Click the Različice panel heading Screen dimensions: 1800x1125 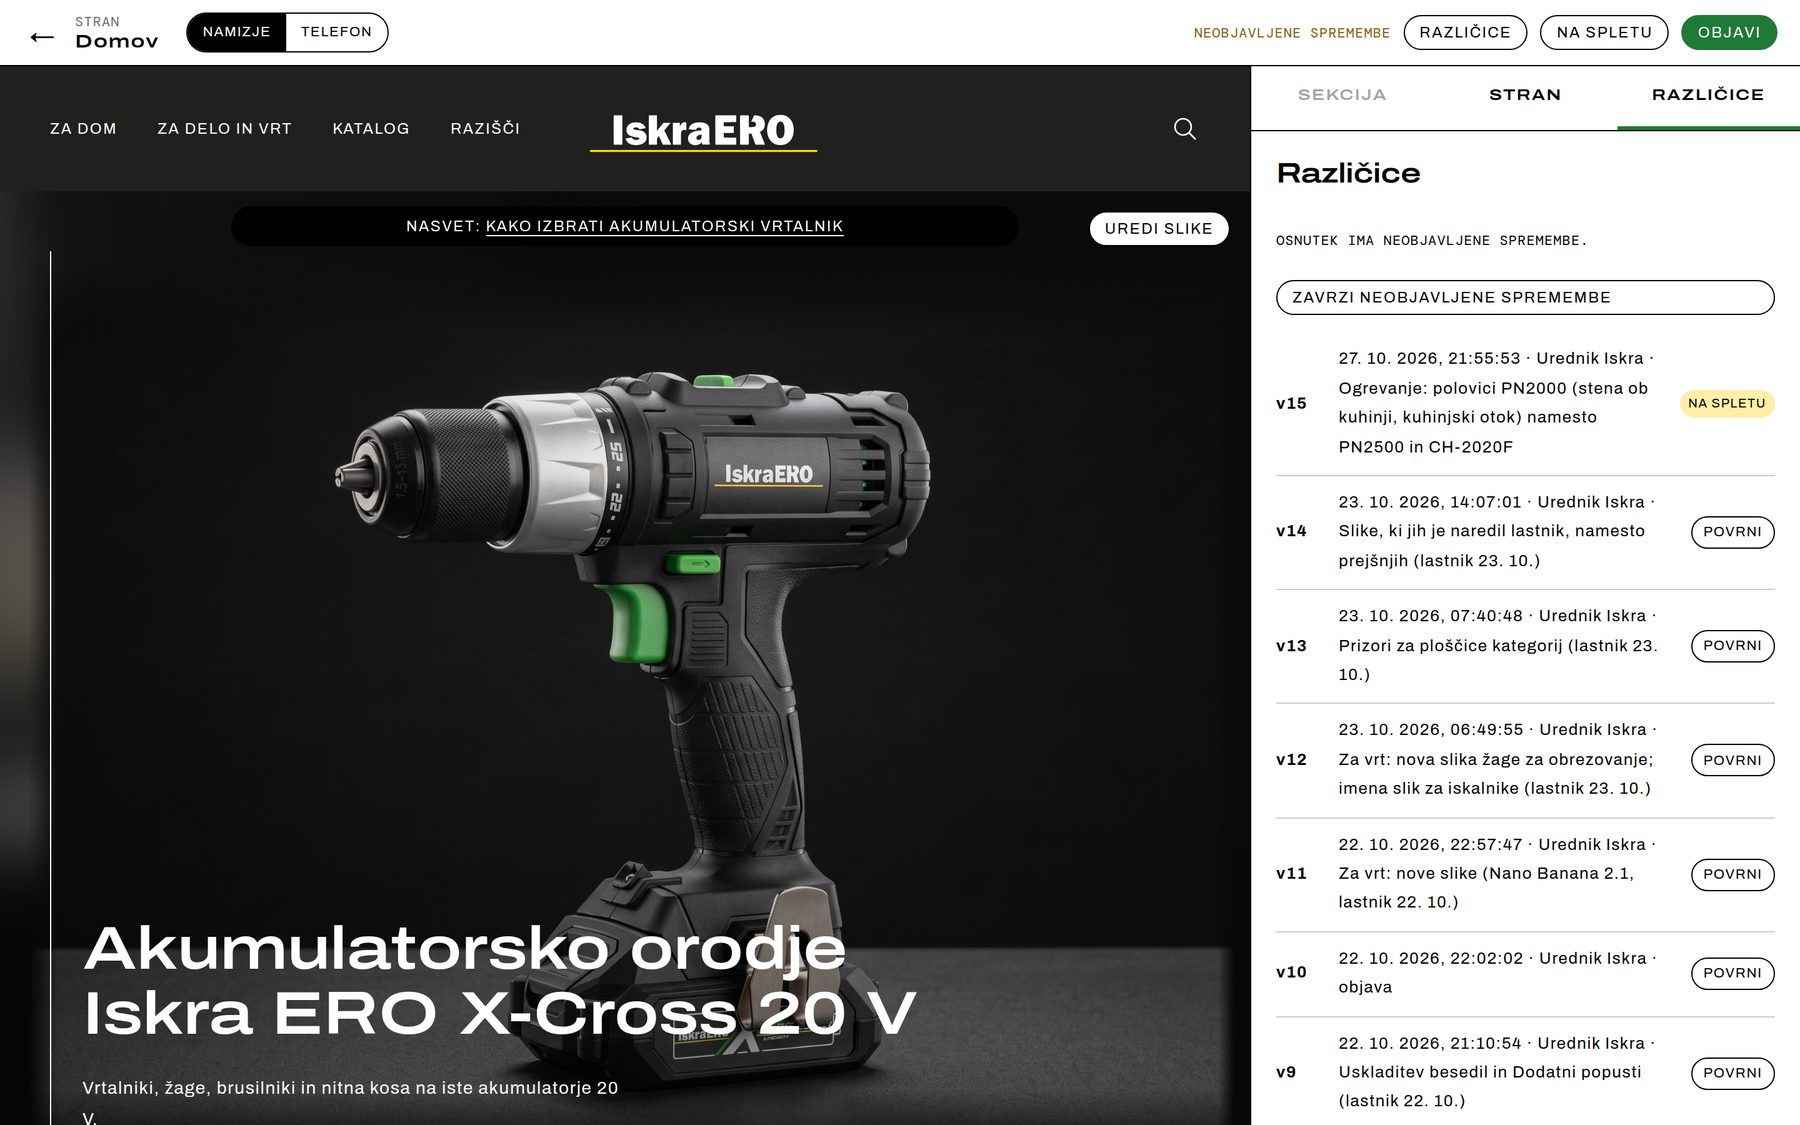pos(1348,173)
